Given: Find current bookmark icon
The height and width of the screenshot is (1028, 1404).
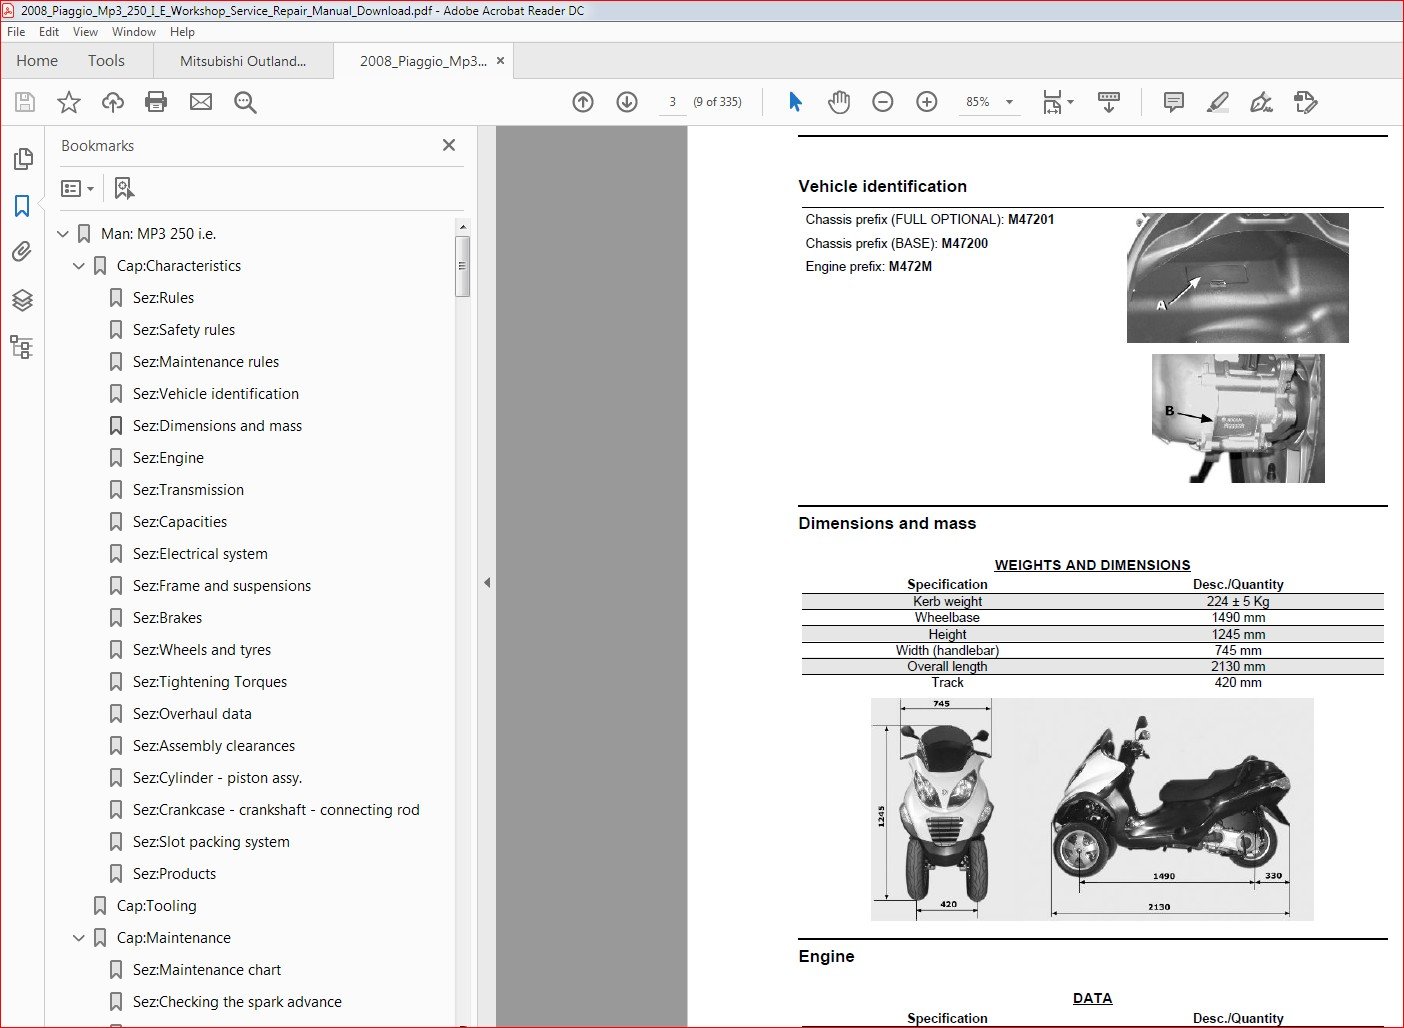Looking at the screenshot, I should pyautogui.click(x=124, y=188).
